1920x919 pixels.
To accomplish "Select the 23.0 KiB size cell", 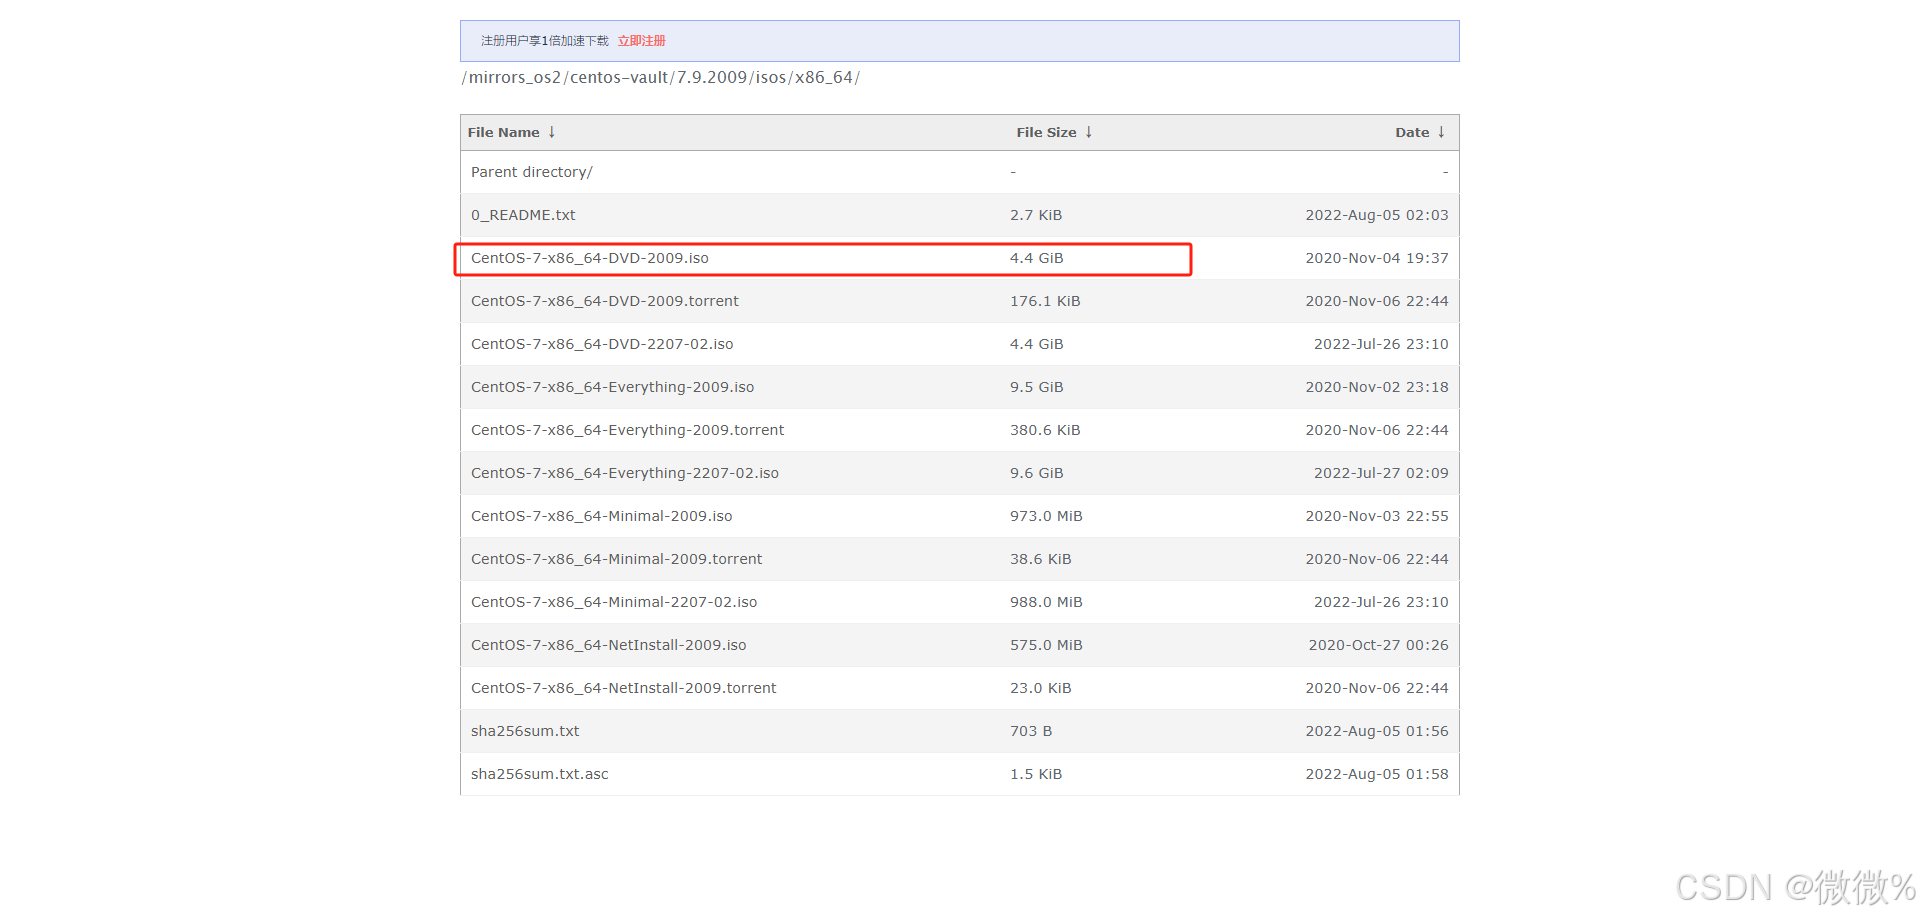I will pos(1040,688).
